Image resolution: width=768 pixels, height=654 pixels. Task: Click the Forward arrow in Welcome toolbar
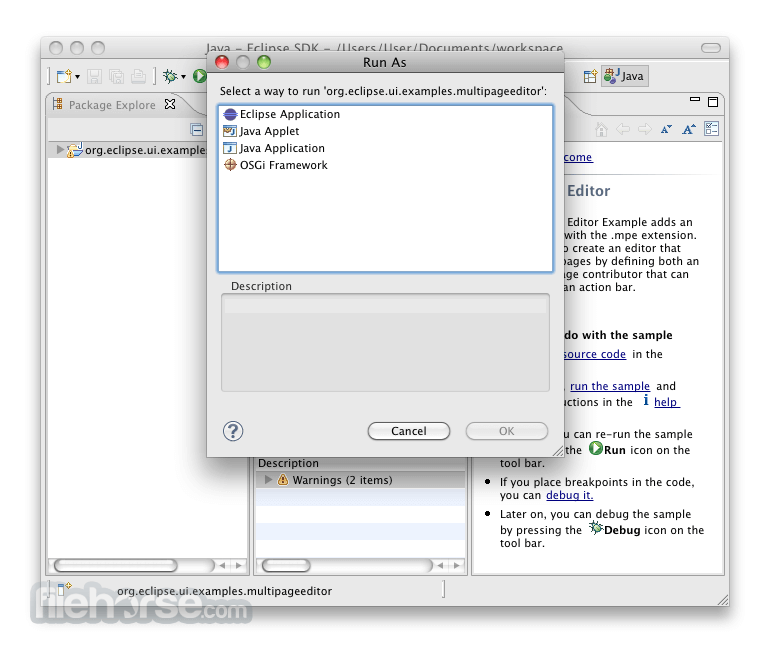click(x=645, y=129)
